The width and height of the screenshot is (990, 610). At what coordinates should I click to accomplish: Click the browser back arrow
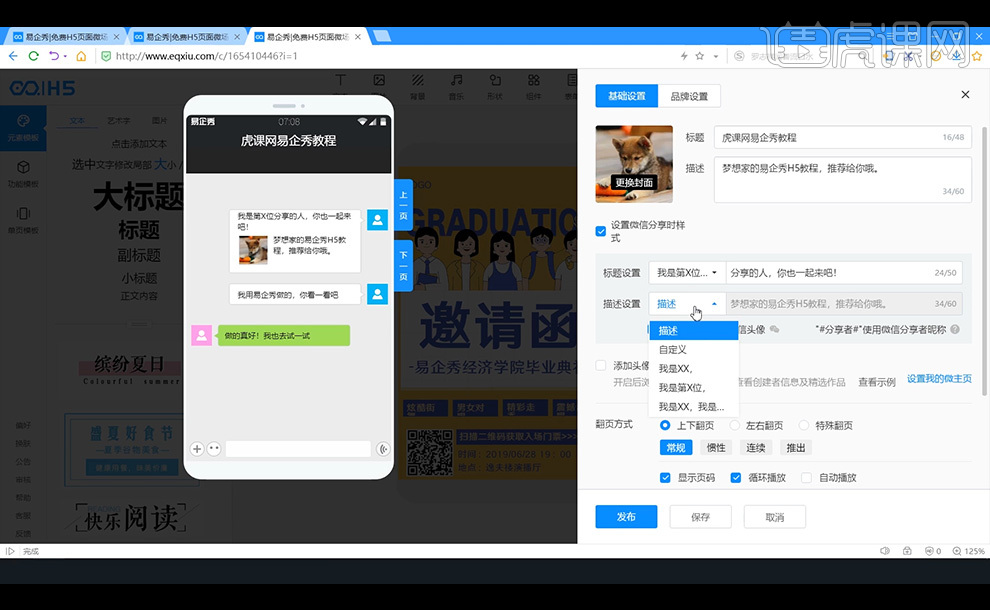coord(13,56)
